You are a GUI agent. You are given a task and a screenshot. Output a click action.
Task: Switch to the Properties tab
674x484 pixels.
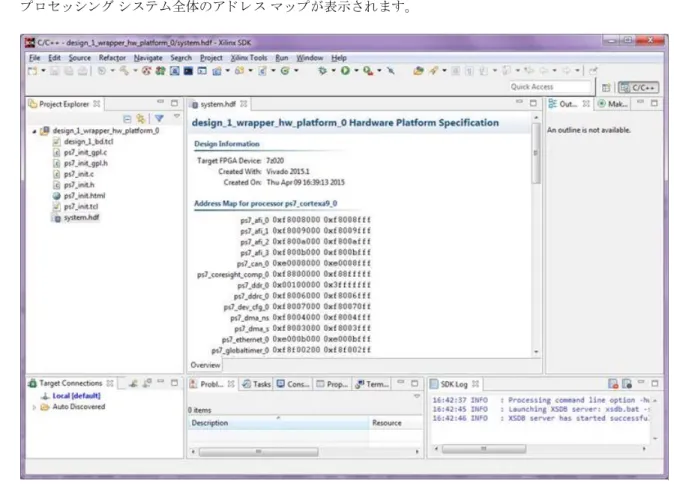tap(332, 384)
